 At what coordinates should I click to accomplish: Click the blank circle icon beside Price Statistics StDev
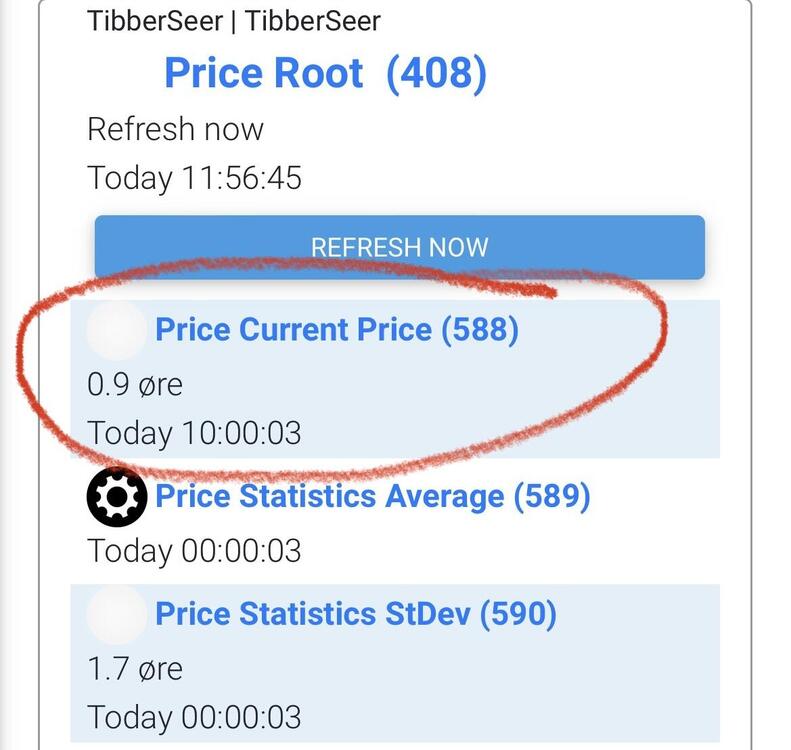117,614
